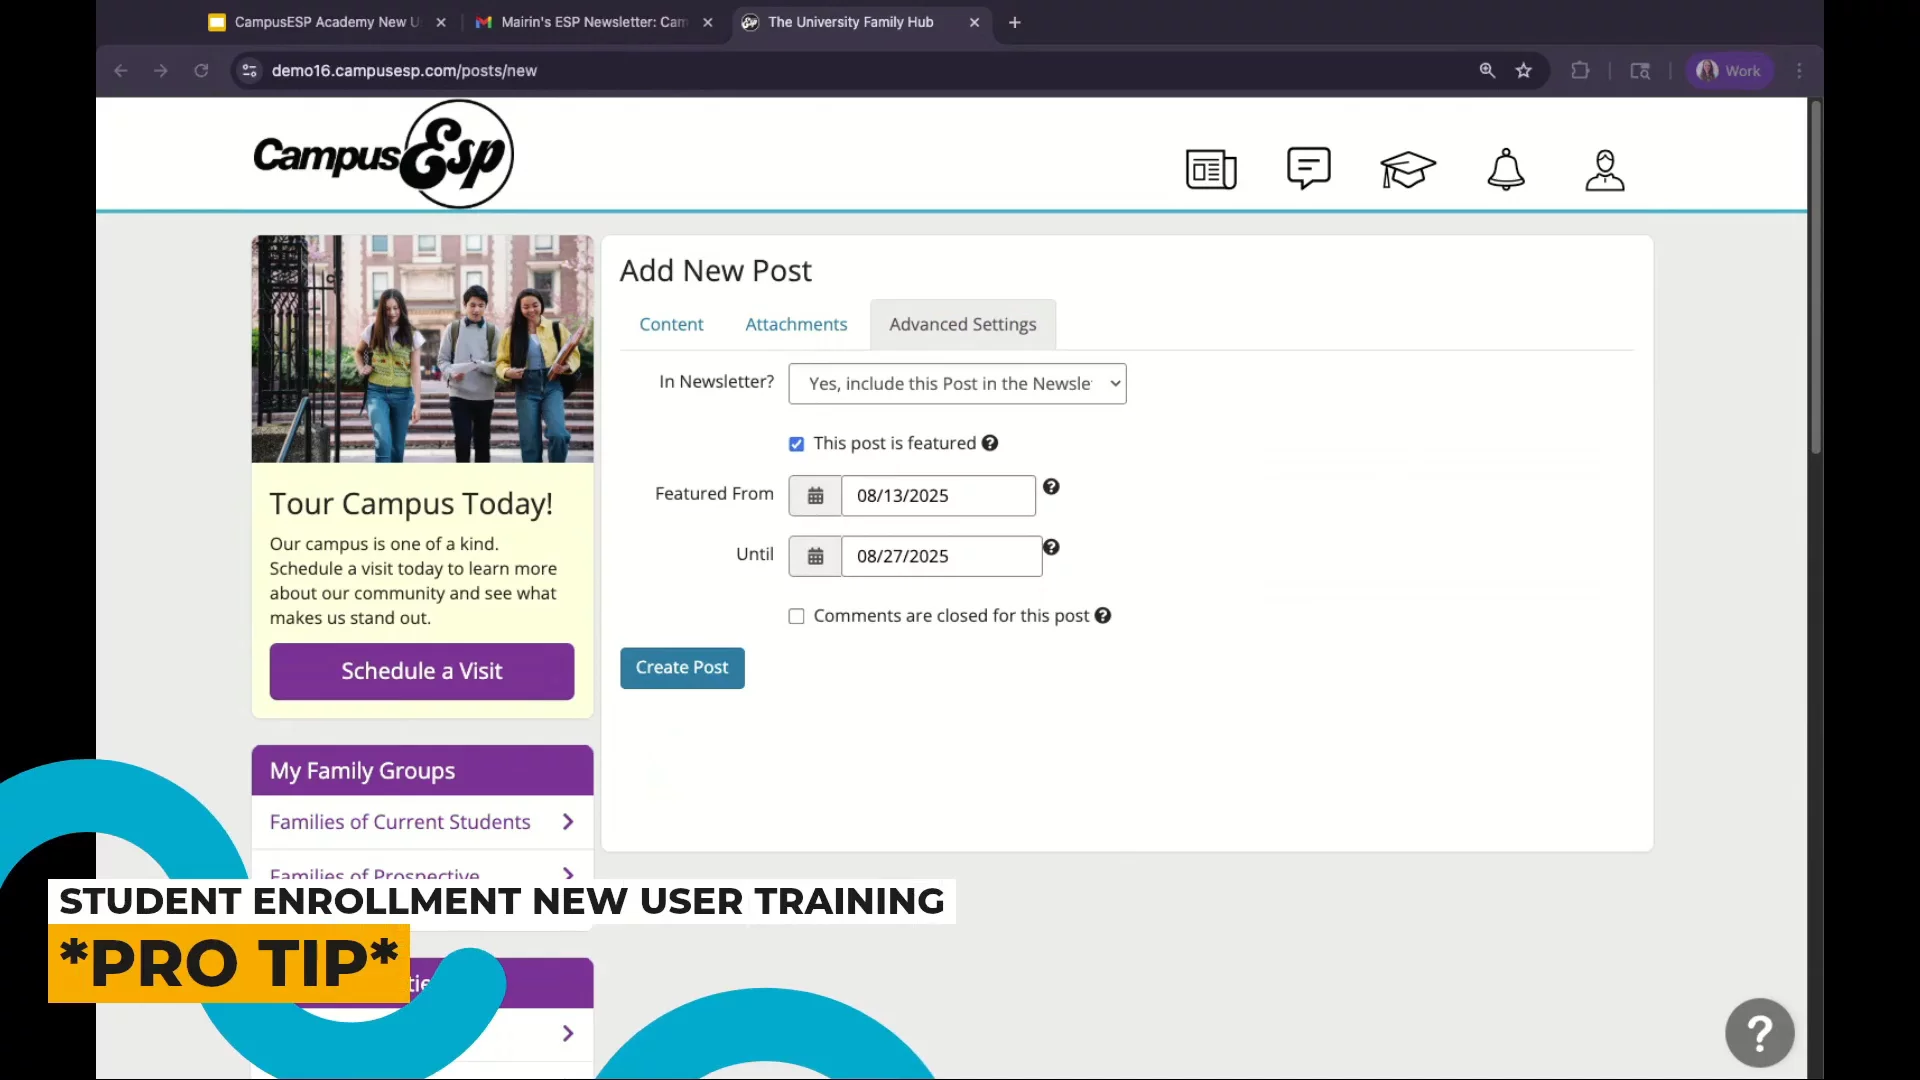The image size is (1920, 1080).
Task: Uncheck This post is featured checkbox
Action: 796,444
